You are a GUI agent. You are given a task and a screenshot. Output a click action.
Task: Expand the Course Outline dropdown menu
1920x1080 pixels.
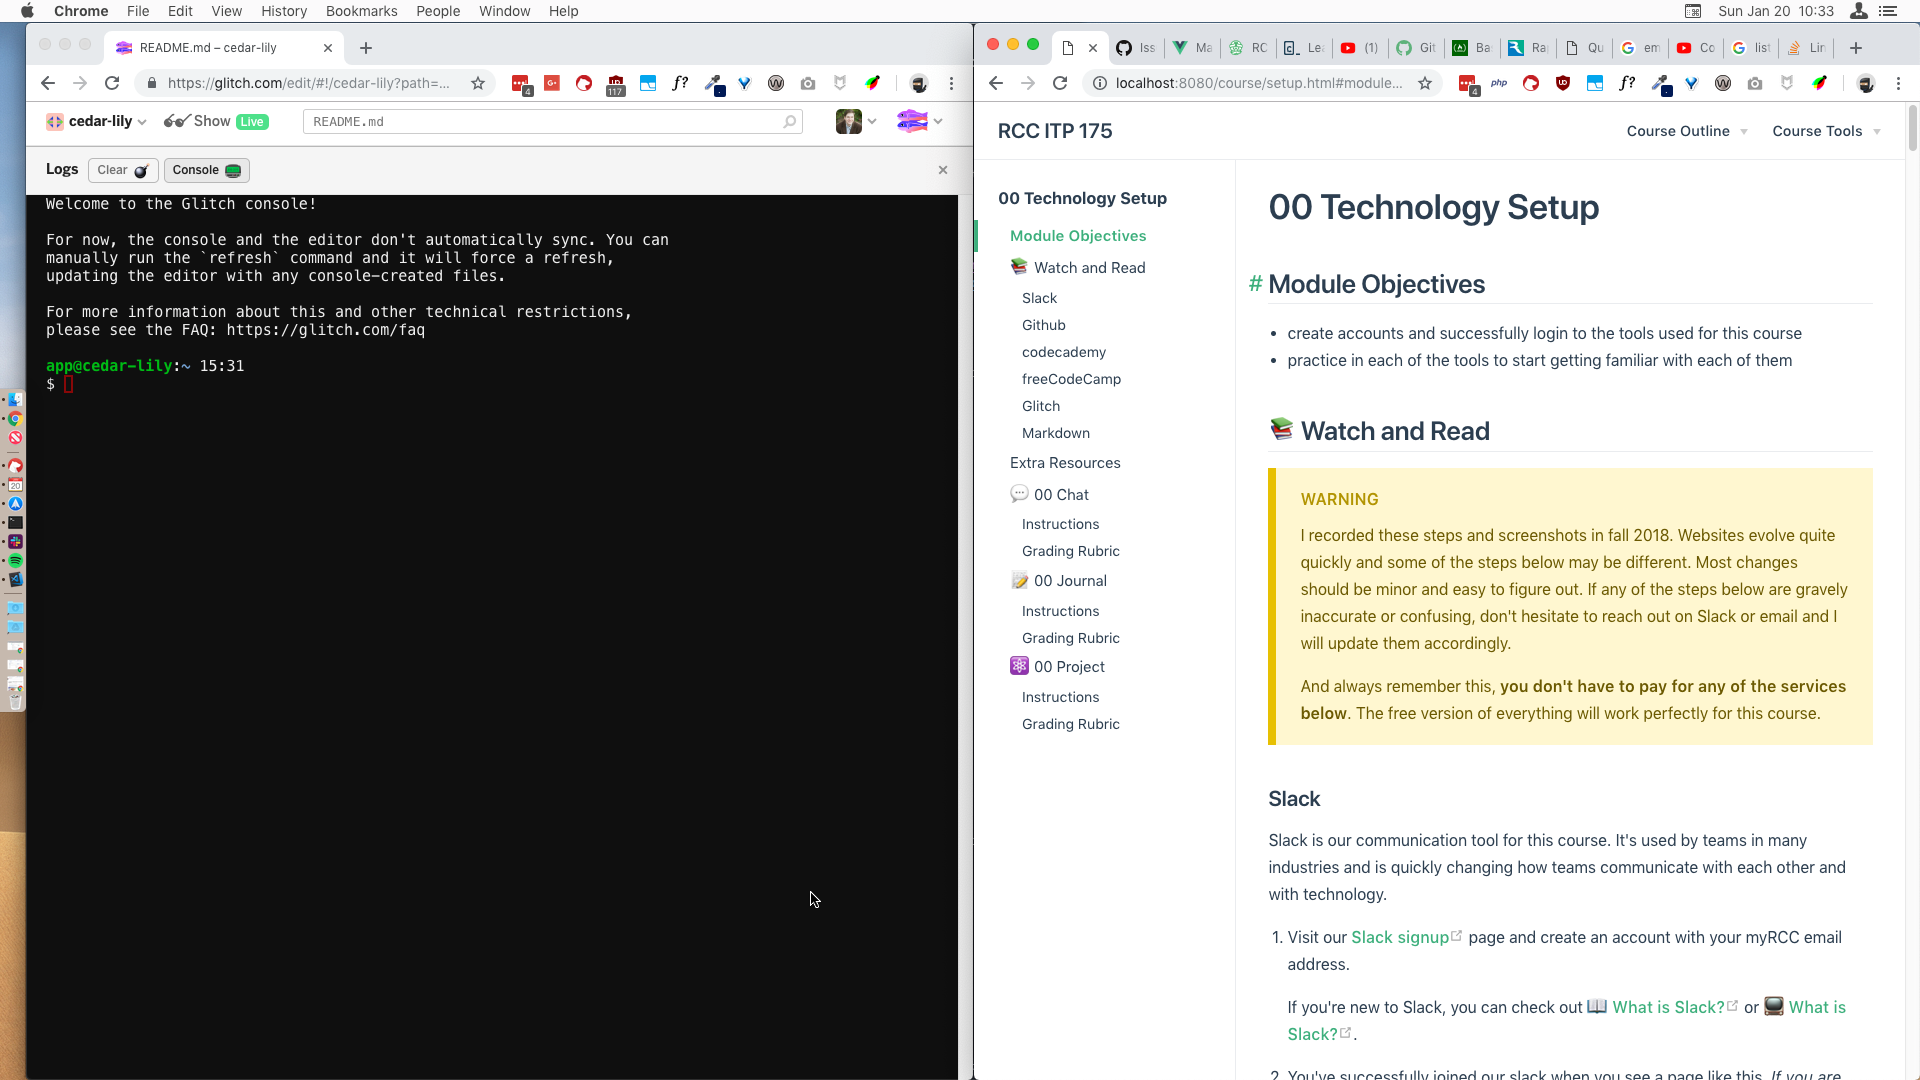pyautogui.click(x=1687, y=131)
